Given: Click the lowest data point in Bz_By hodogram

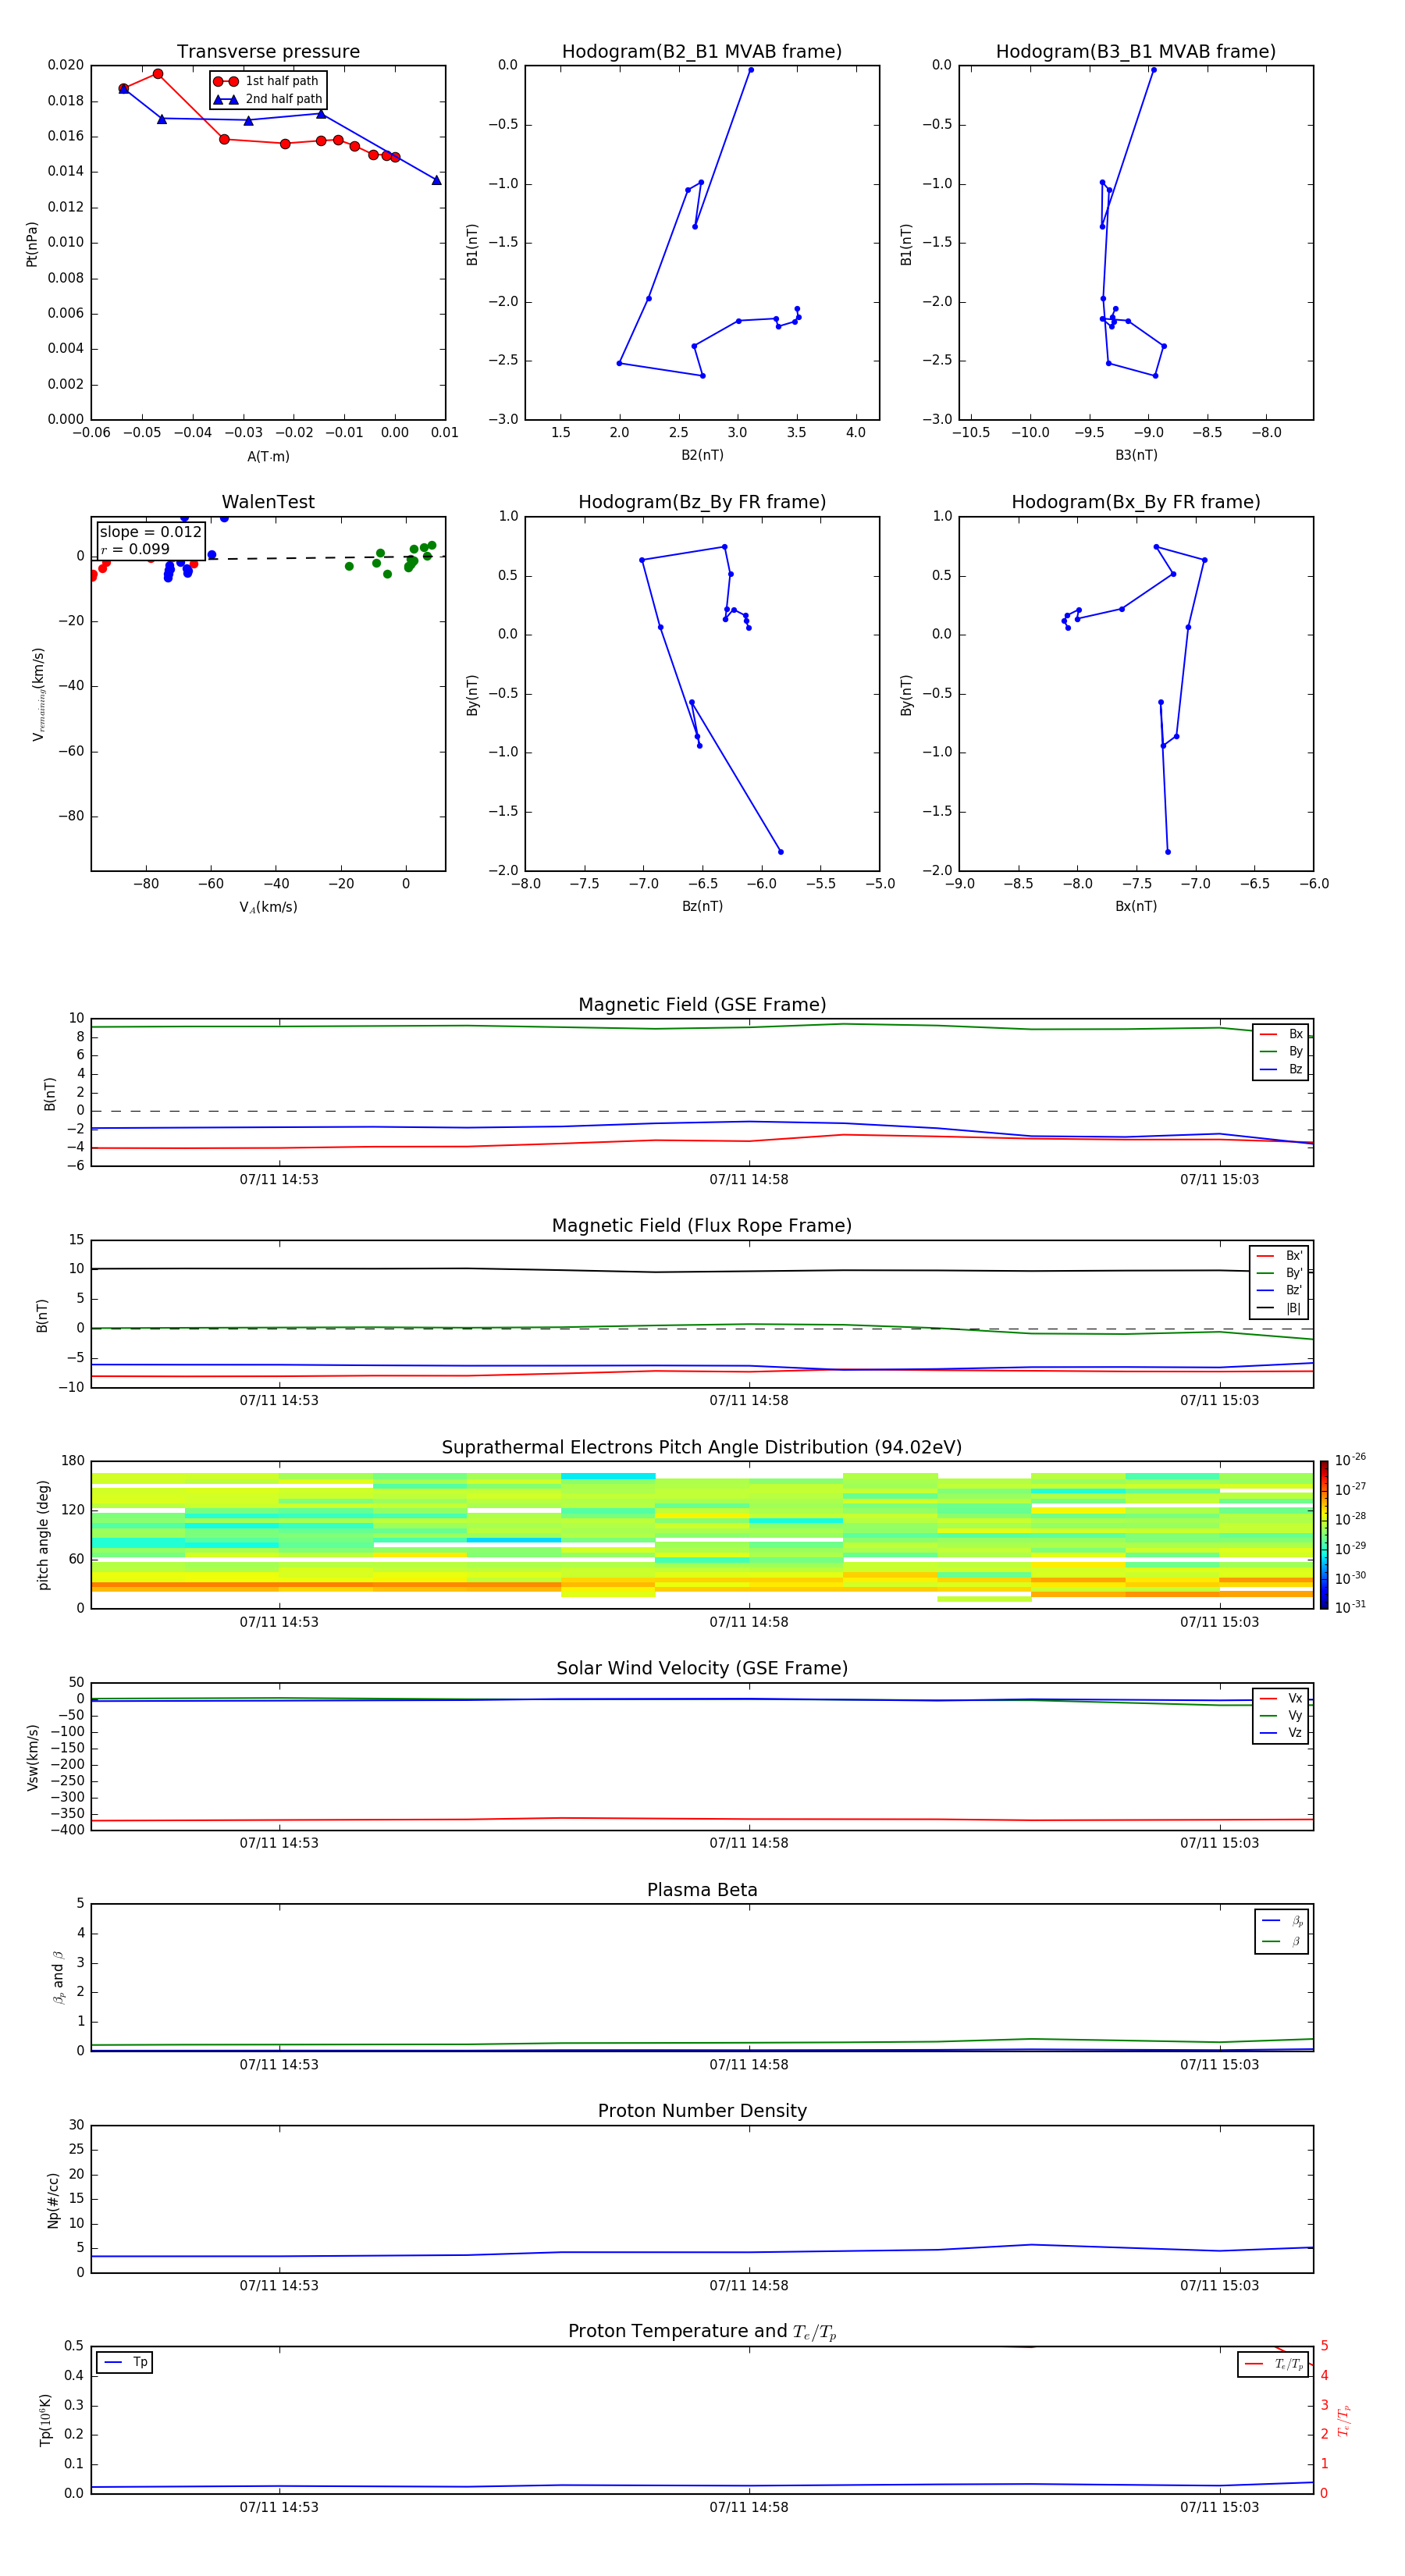Looking at the screenshot, I should pos(781,852).
